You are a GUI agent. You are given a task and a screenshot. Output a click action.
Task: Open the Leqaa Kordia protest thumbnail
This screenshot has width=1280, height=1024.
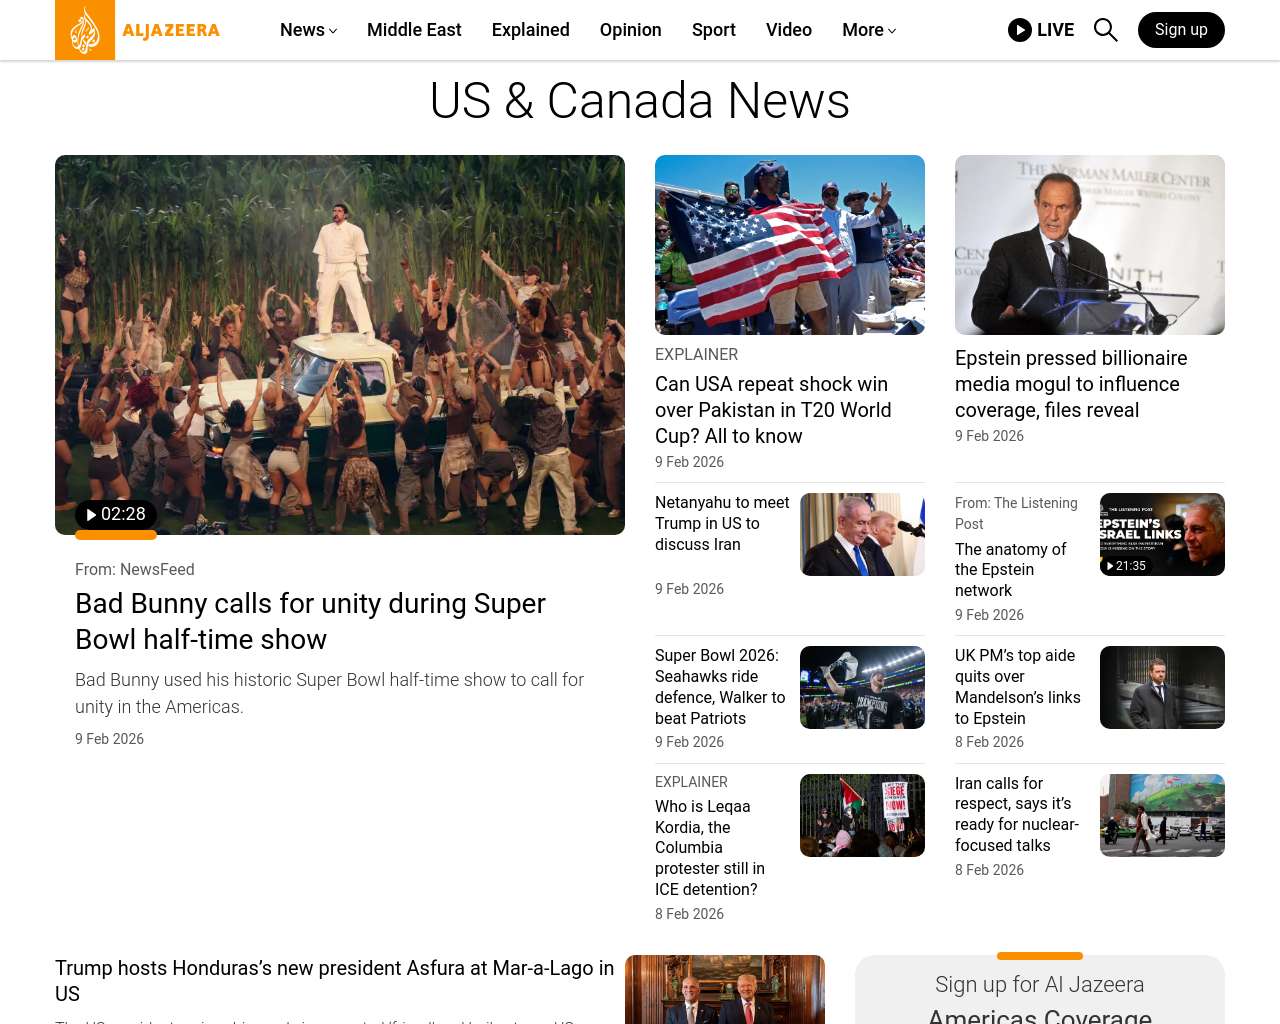861,815
